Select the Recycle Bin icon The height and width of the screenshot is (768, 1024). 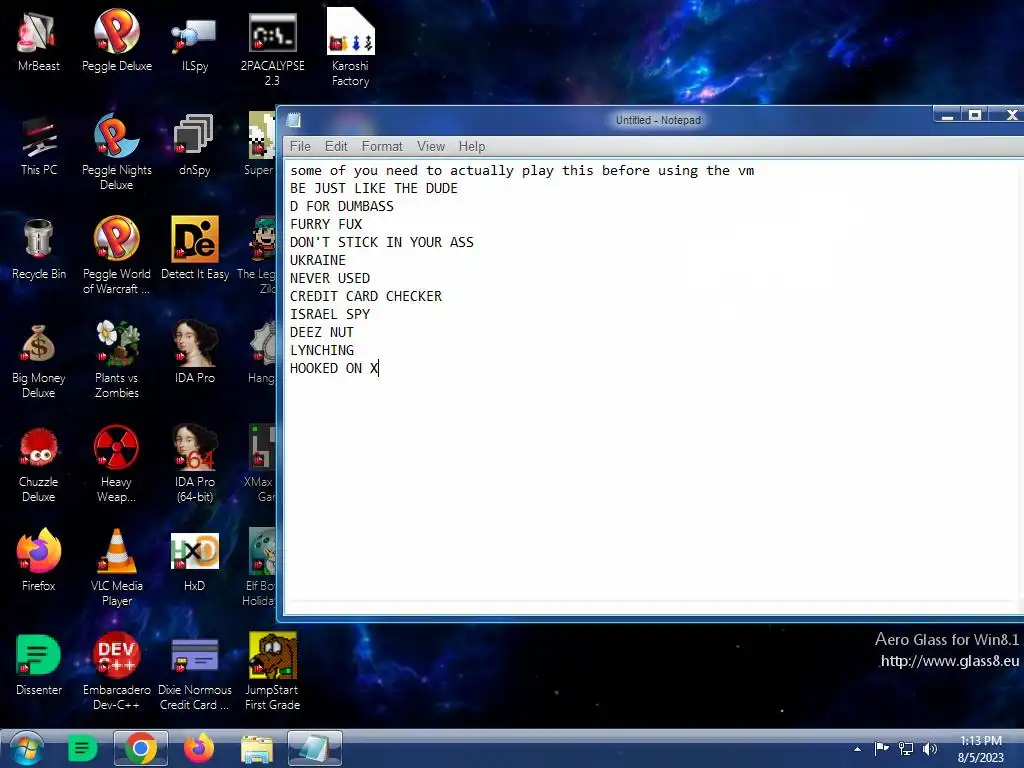39,249
